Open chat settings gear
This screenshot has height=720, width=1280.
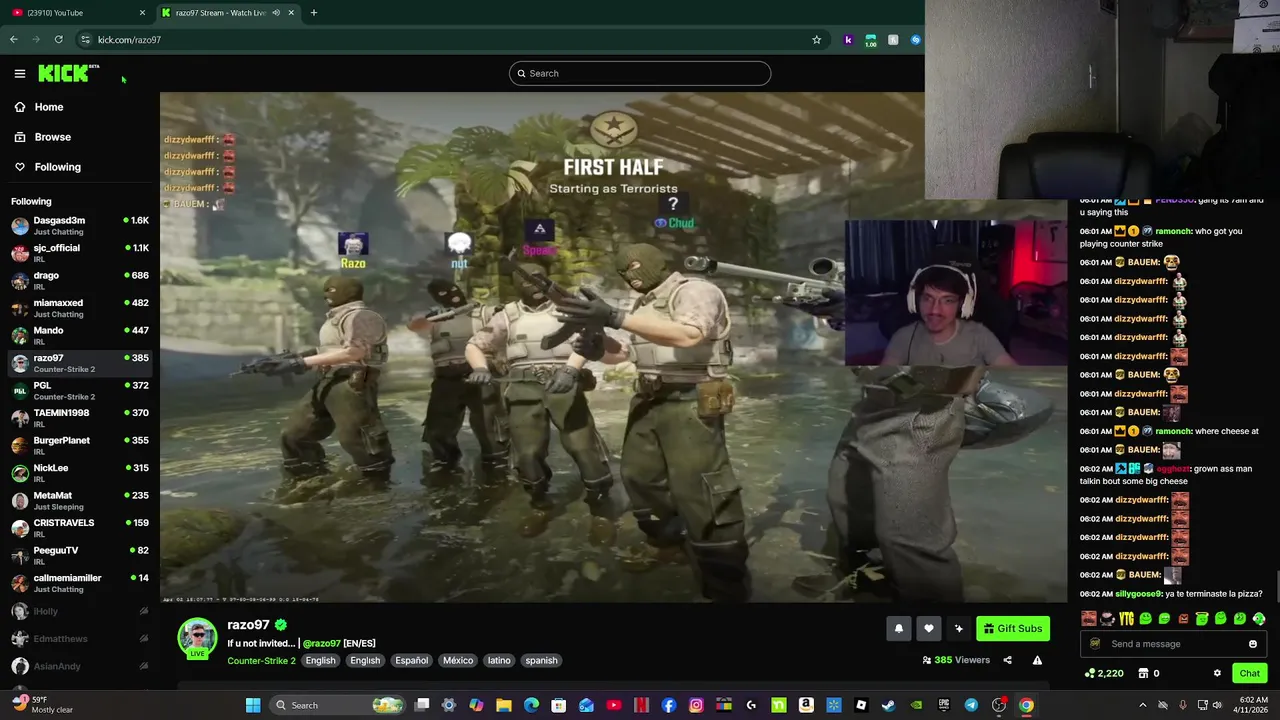pos(1217,673)
